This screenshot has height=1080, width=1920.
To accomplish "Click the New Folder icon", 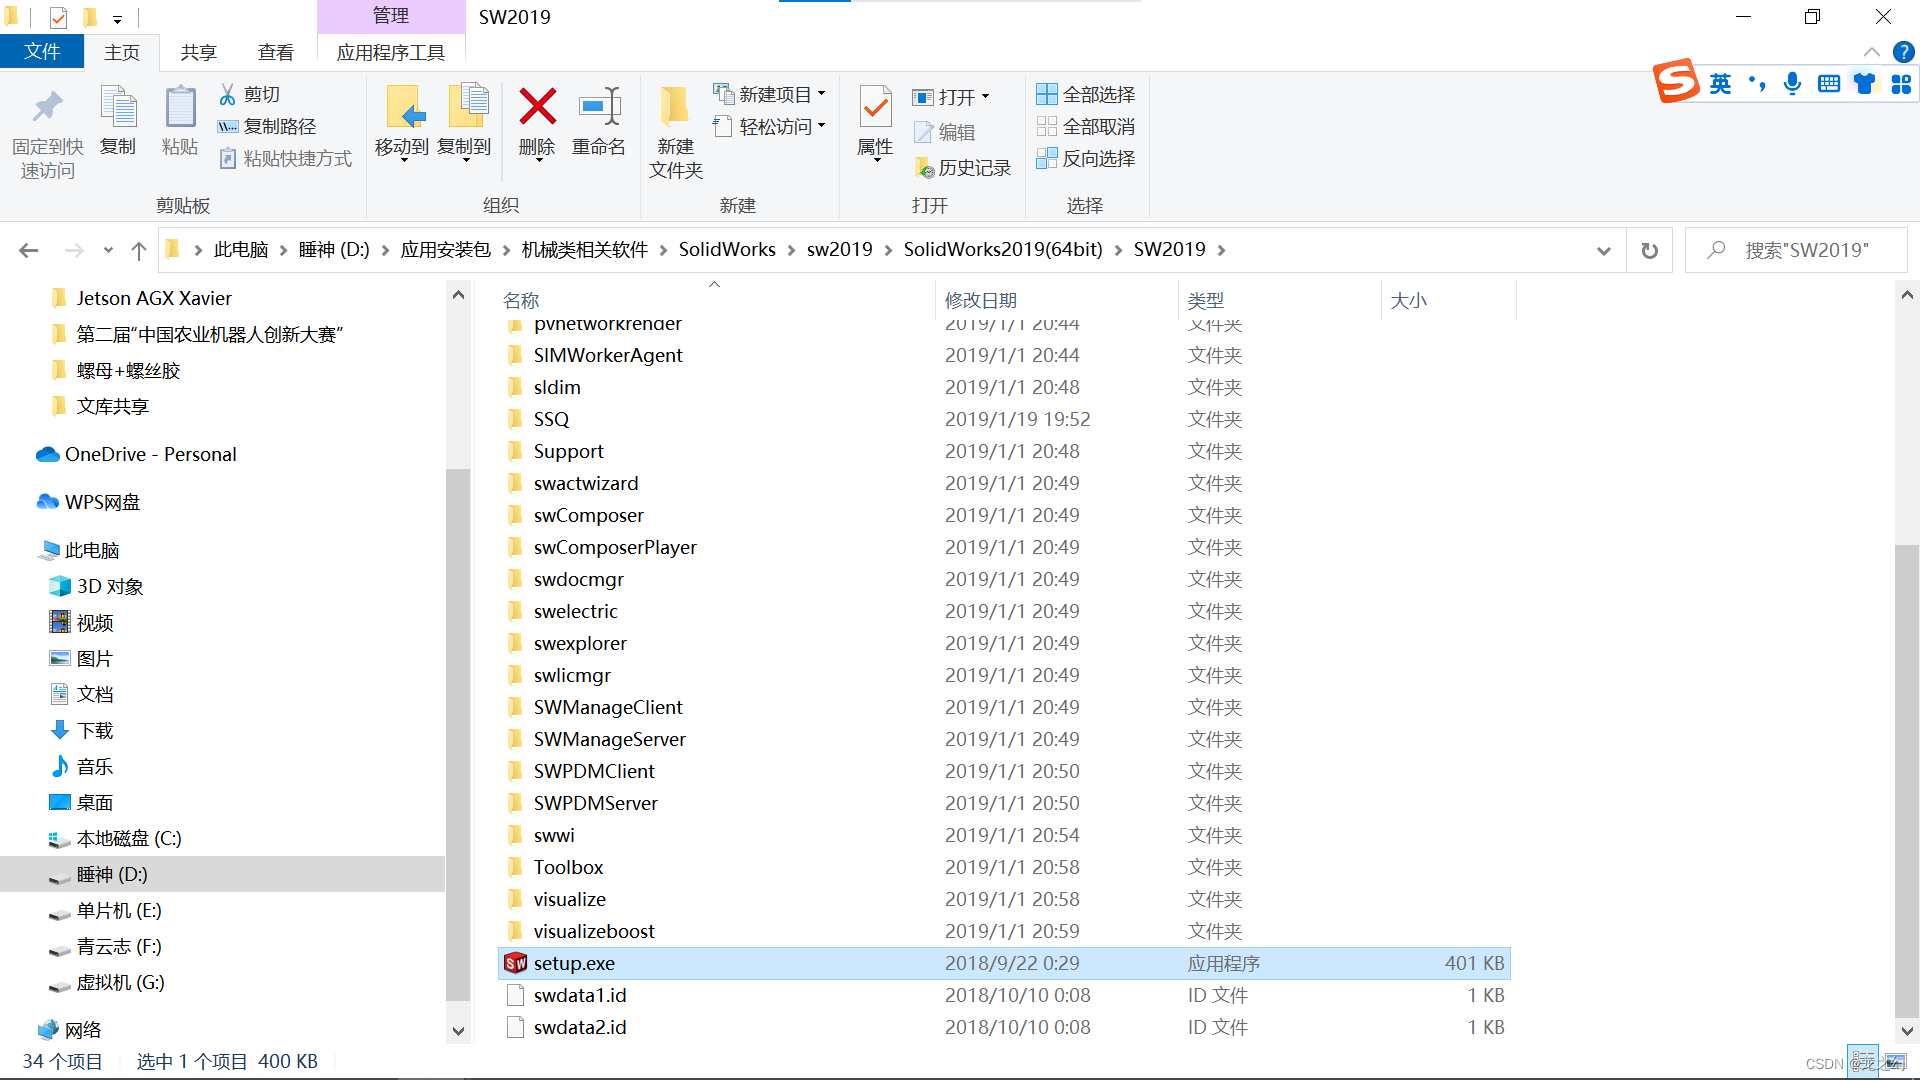I will click(x=675, y=107).
